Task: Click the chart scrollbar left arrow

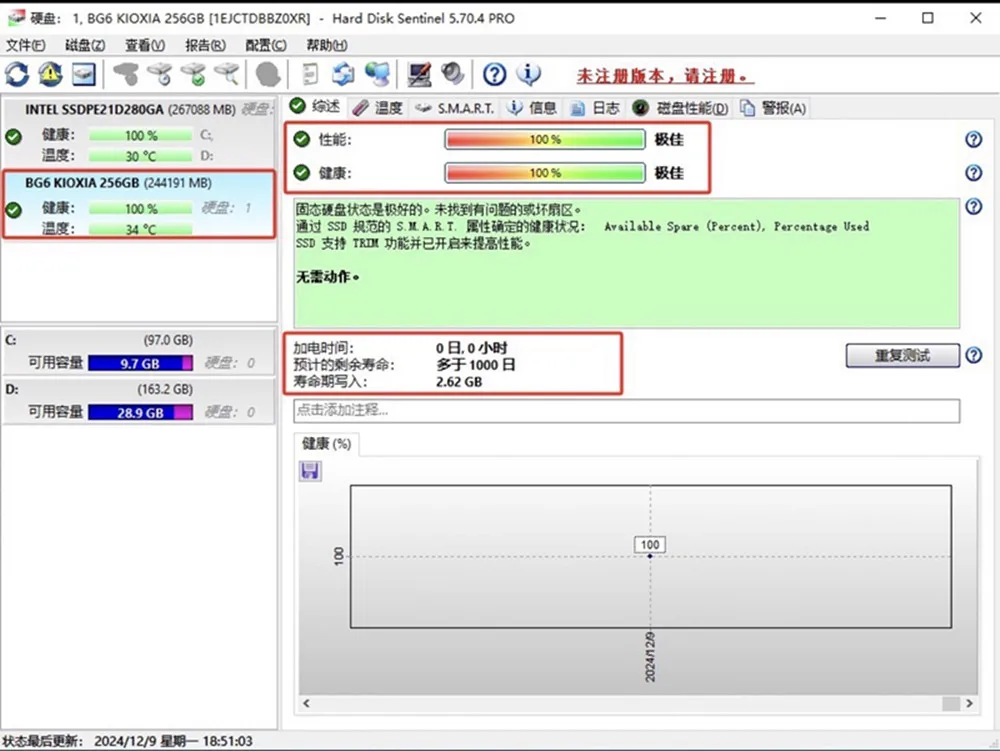Action: pos(307,703)
